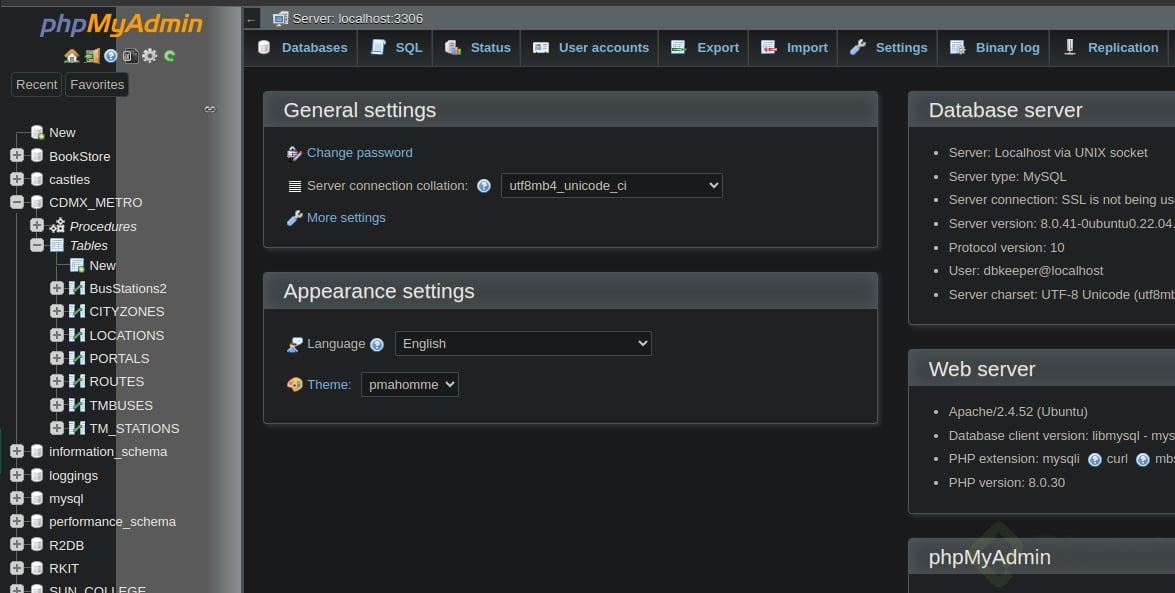The image size is (1175, 593).
Task: Expand the R2DB database node
Action: click(x=16, y=544)
